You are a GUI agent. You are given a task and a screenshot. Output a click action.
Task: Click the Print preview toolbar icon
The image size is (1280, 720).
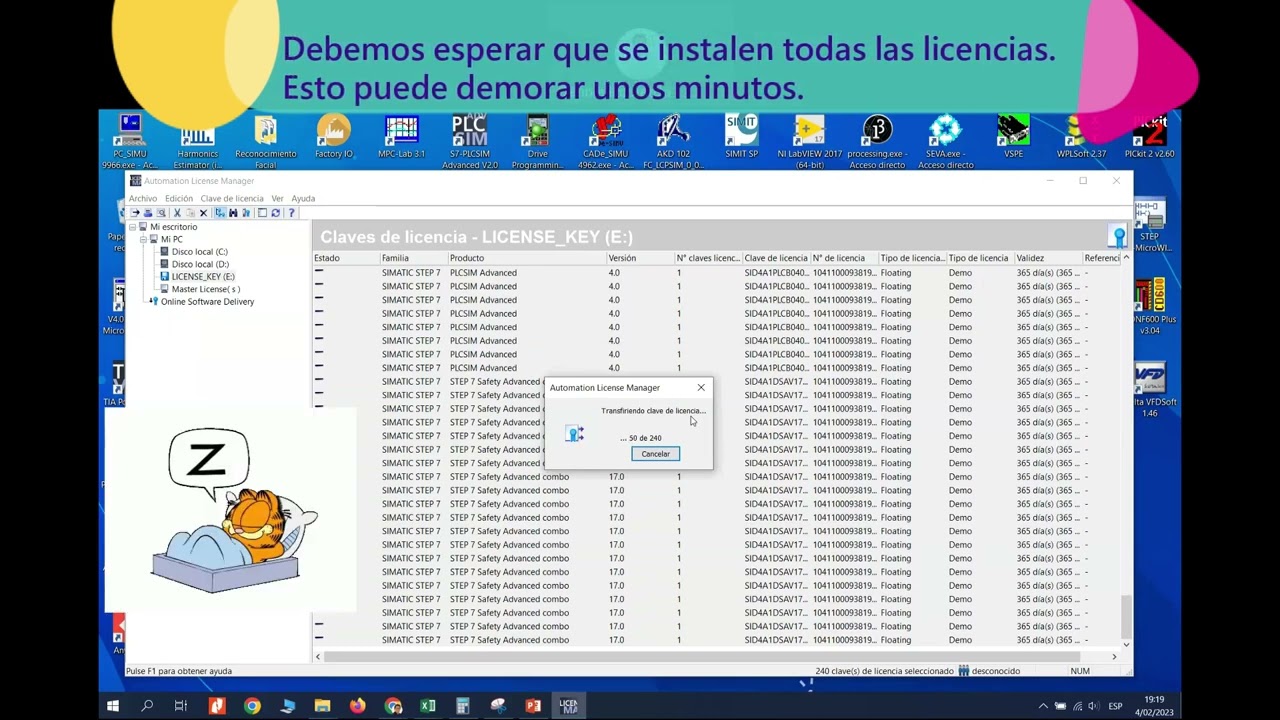[161, 213]
